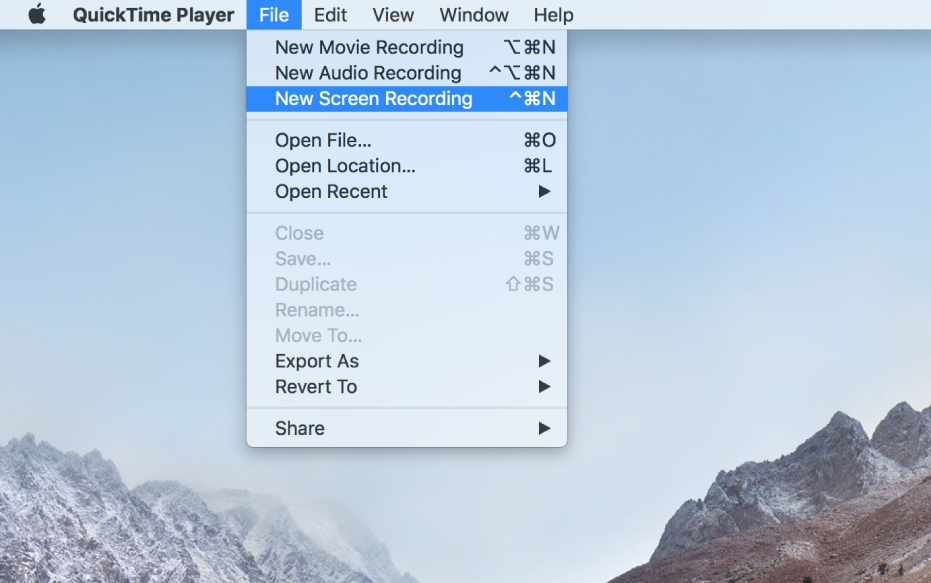Select Export As menu entry
931x583 pixels.
pyautogui.click(x=317, y=361)
